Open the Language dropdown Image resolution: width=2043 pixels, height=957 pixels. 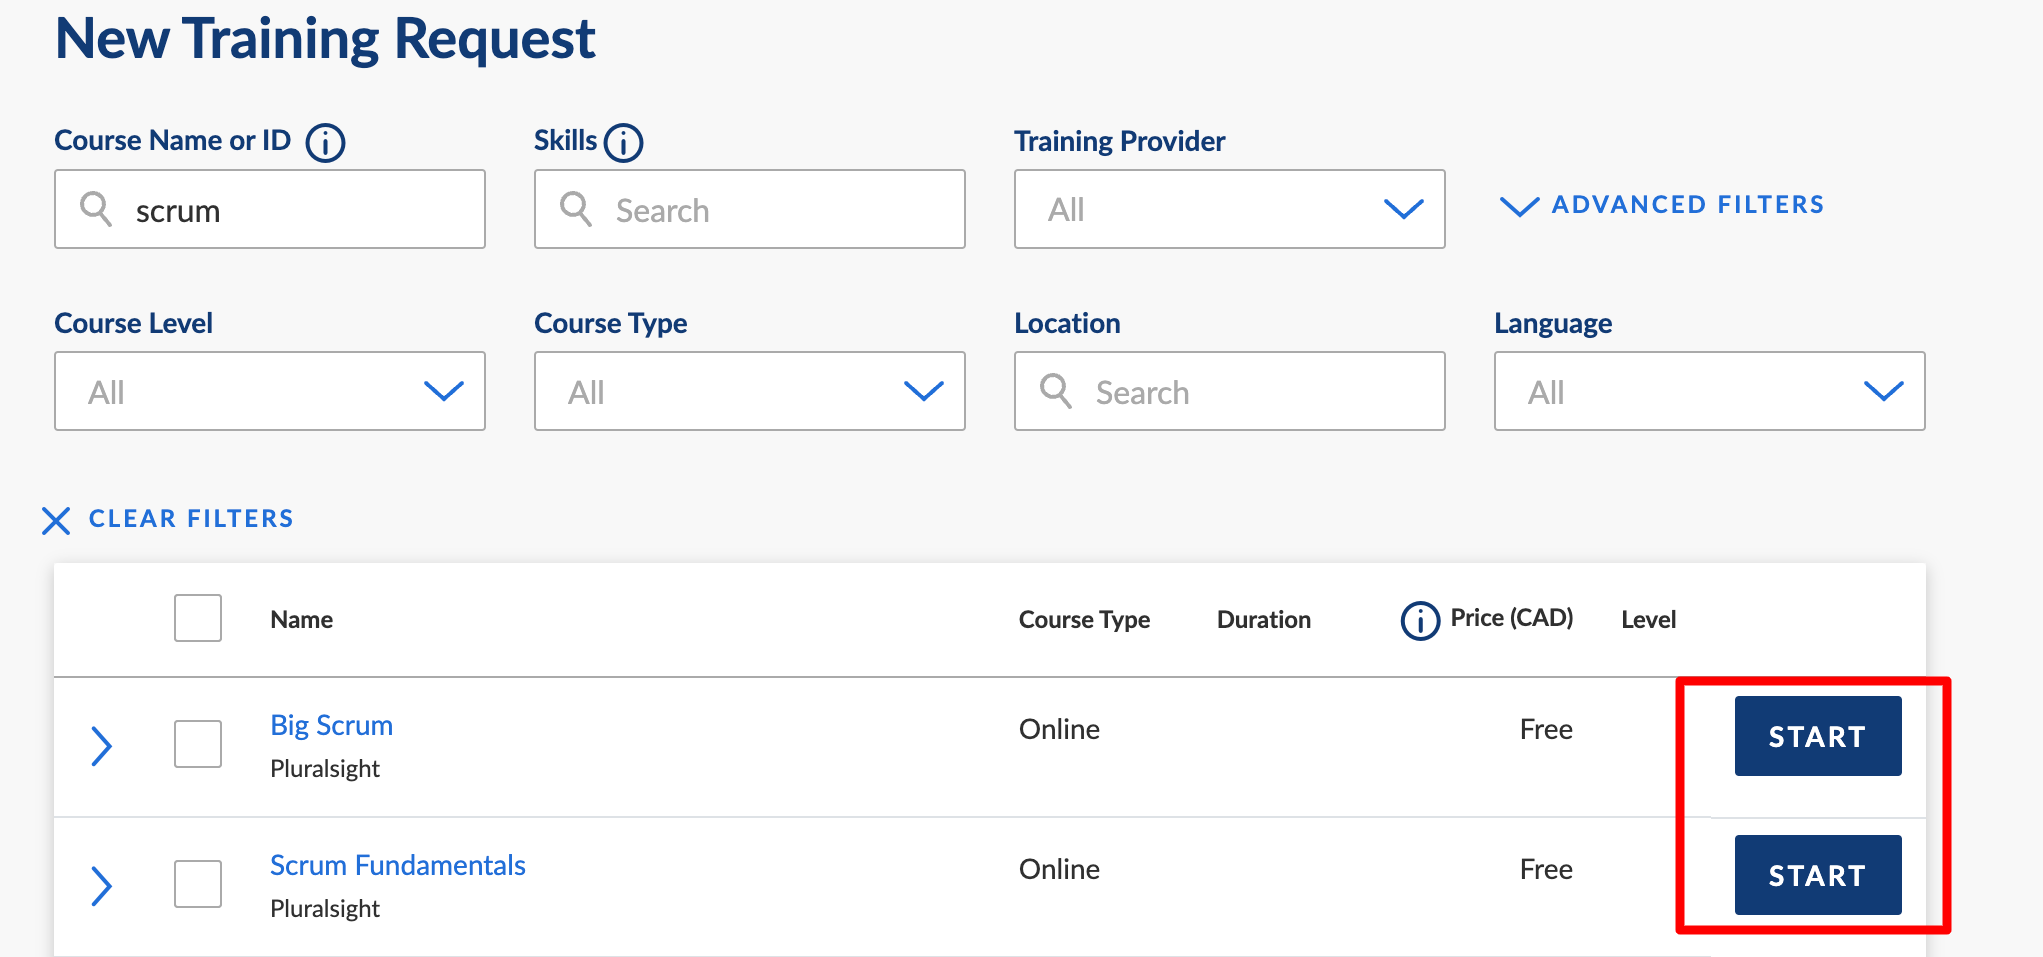point(1709,391)
